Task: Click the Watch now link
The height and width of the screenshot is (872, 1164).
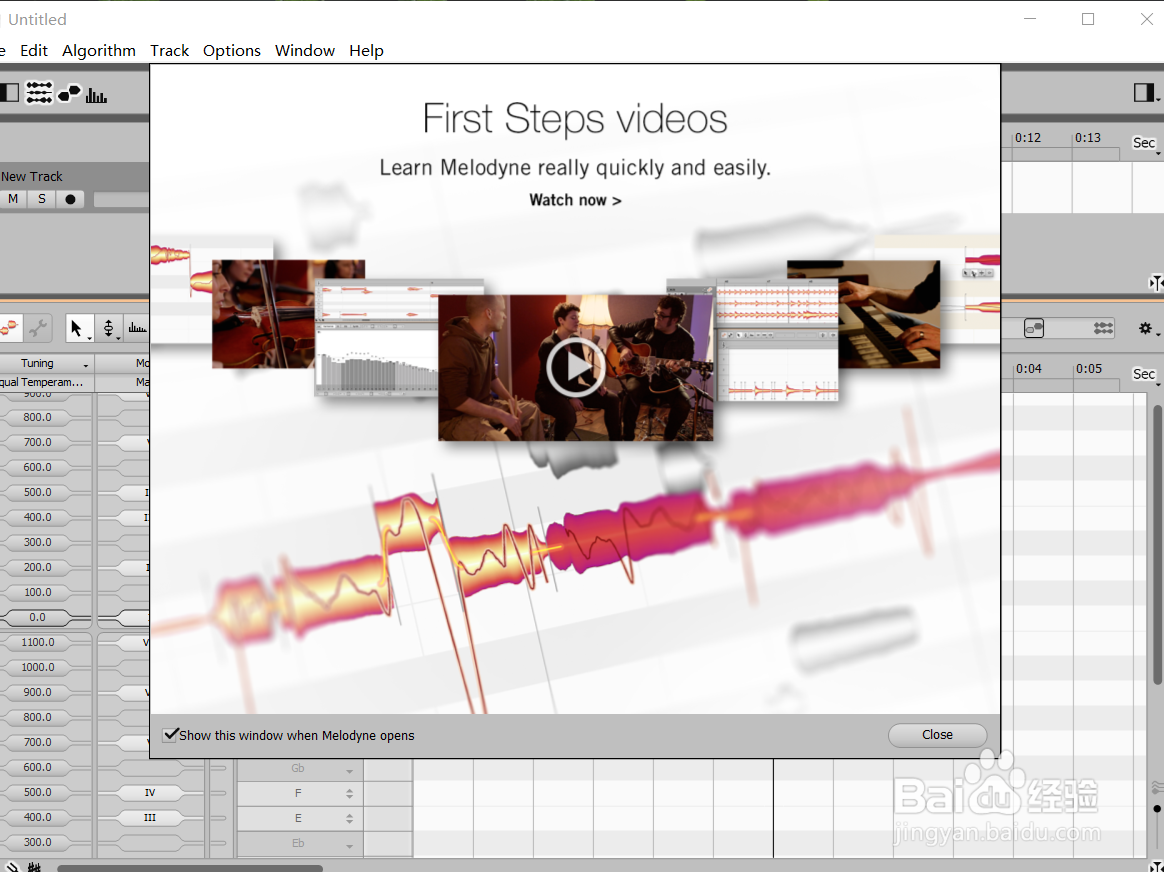Action: pos(575,200)
